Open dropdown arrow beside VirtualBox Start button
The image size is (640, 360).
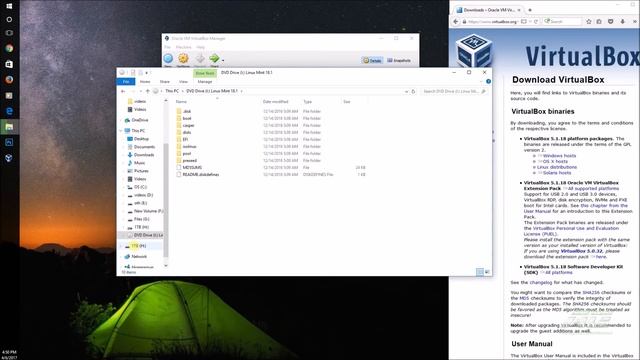click(x=223, y=60)
